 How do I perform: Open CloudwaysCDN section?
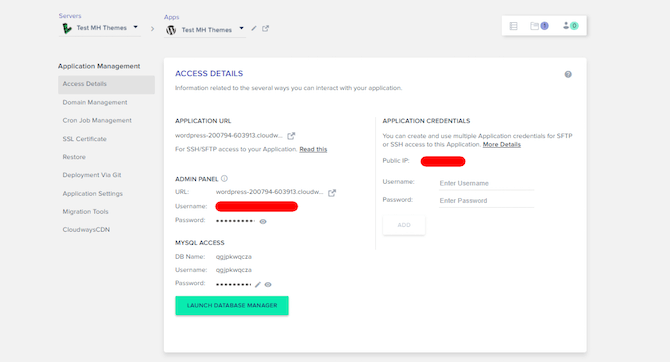point(86,230)
